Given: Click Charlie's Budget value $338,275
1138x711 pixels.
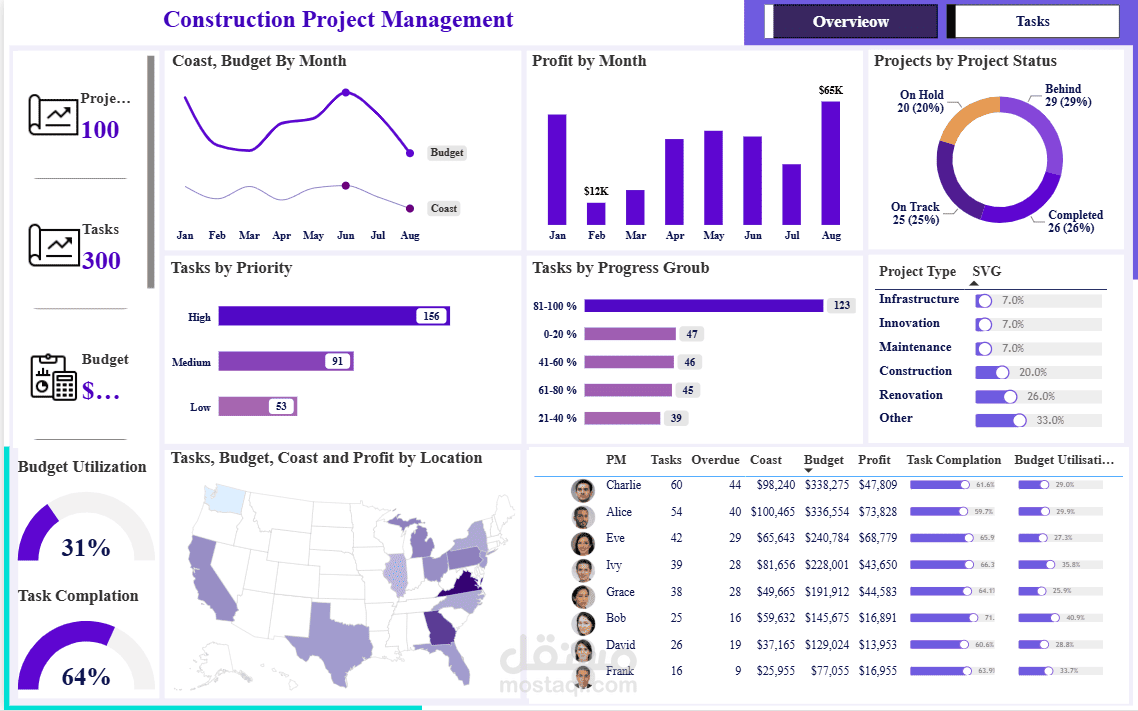Looking at the screenshot, I should click(x=827, y=485).
